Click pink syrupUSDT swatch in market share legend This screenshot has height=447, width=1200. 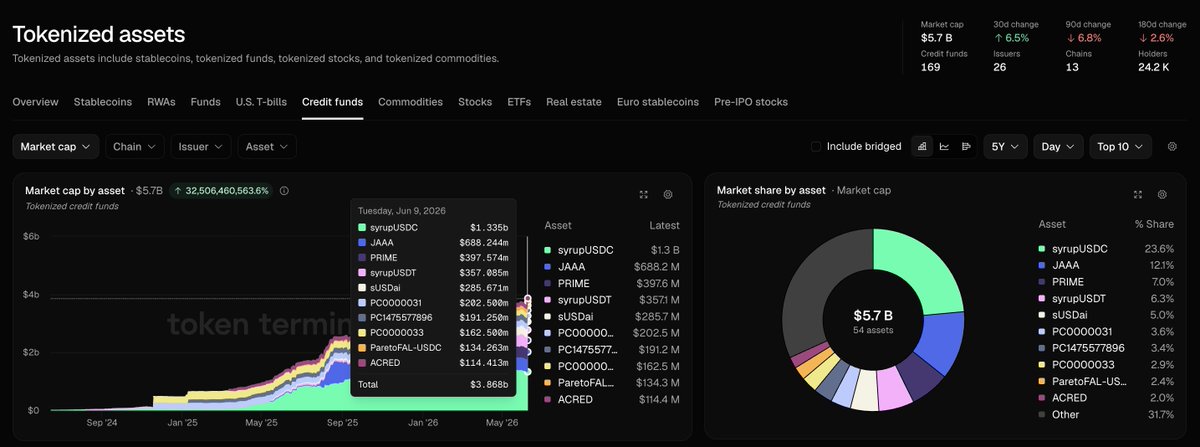[x=1043, y=298]
